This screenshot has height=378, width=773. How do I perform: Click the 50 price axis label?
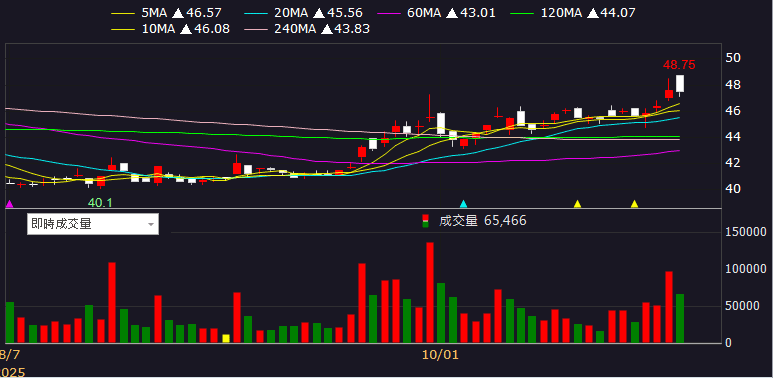click(734, 58)
